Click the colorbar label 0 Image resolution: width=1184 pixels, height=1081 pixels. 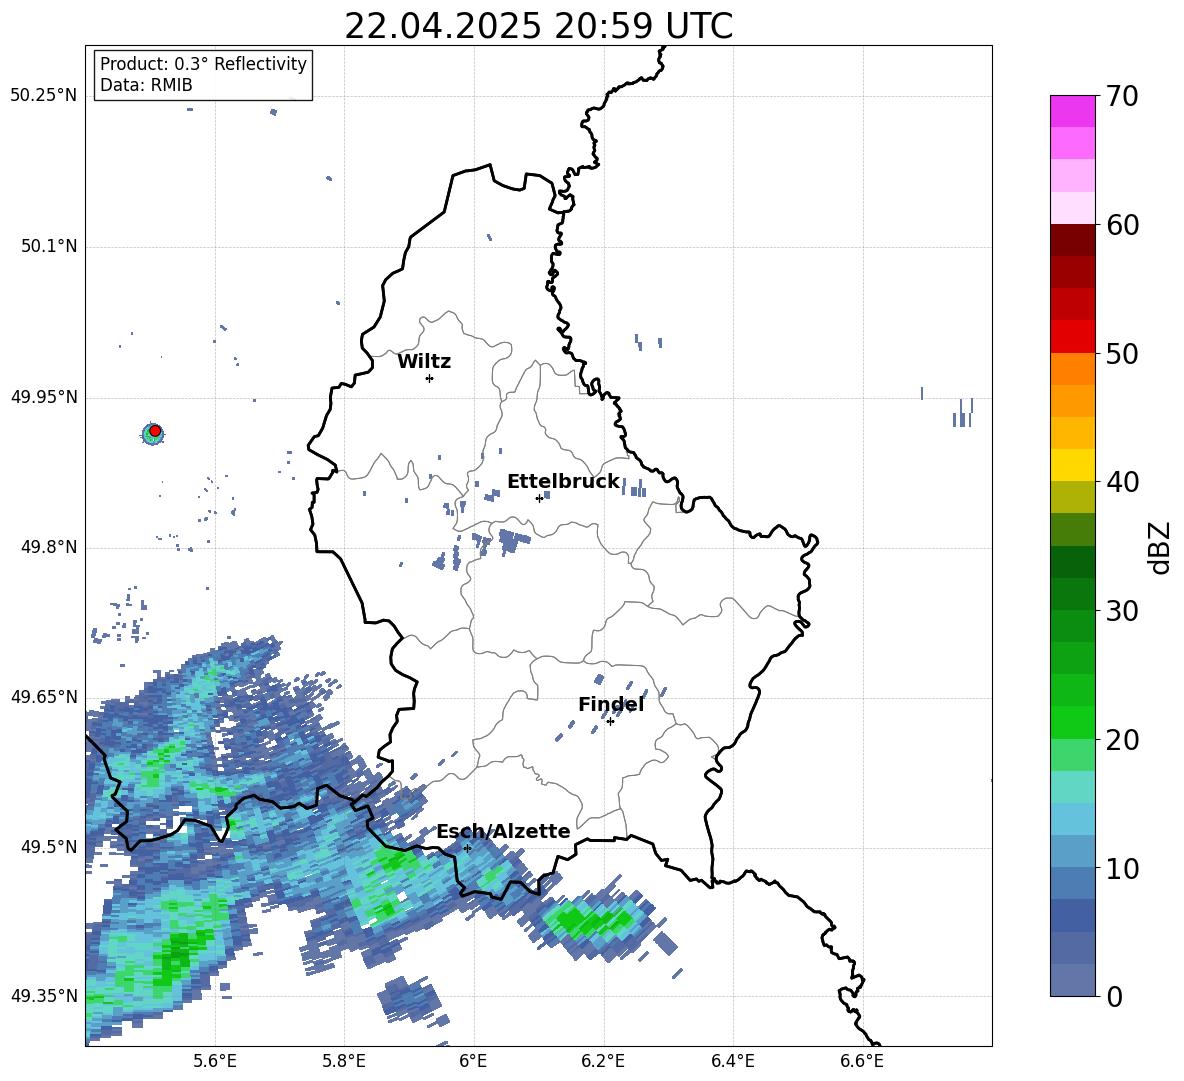pyautogui.click(x=1114, y=996)
